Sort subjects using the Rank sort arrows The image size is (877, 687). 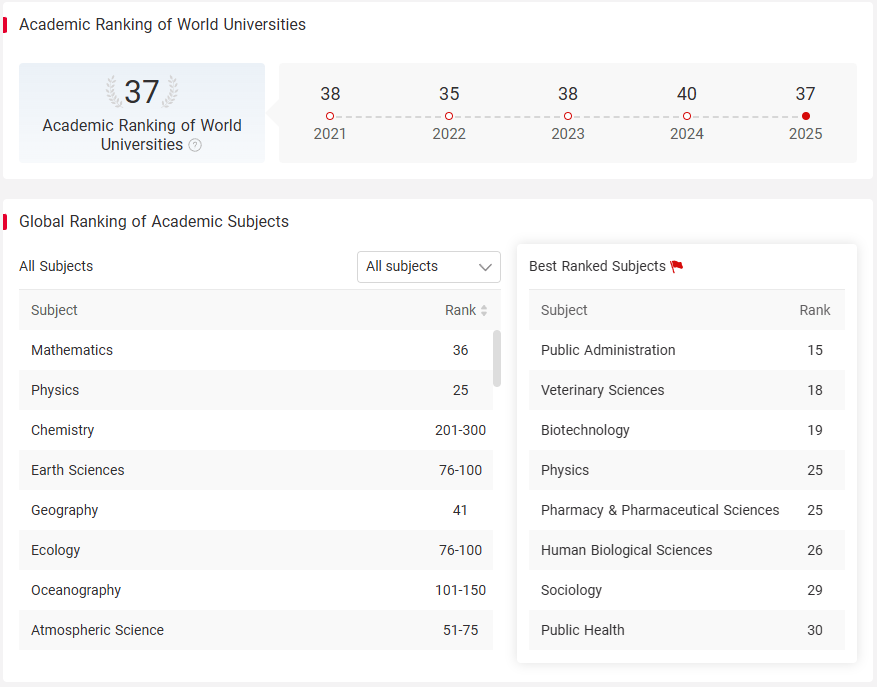(x=484, y=310)
